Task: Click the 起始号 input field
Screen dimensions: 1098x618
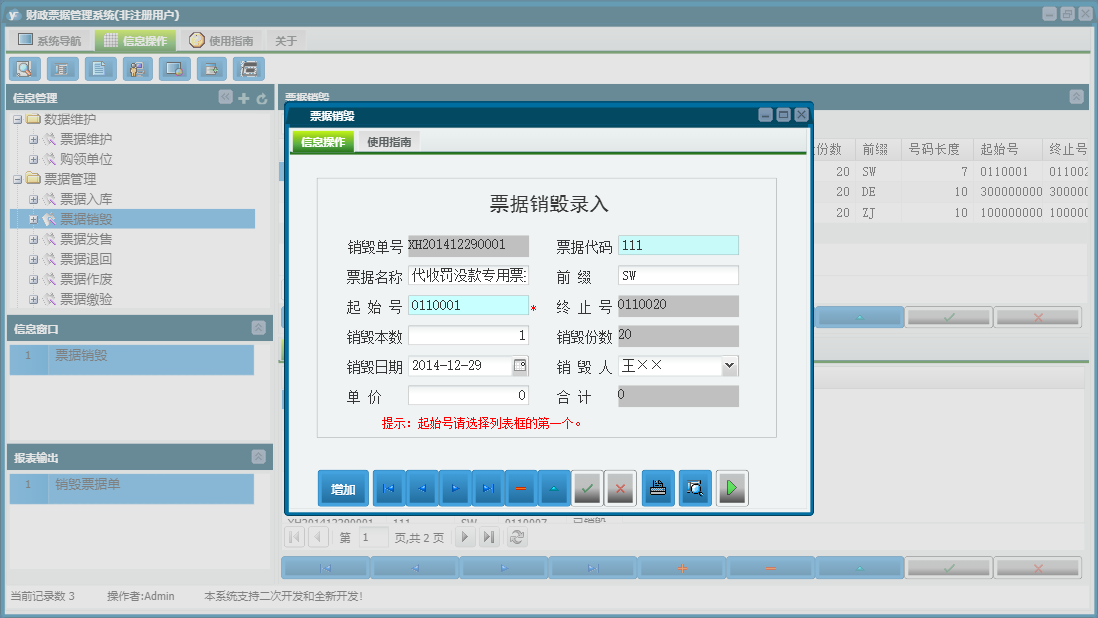Action: point(468,305)
